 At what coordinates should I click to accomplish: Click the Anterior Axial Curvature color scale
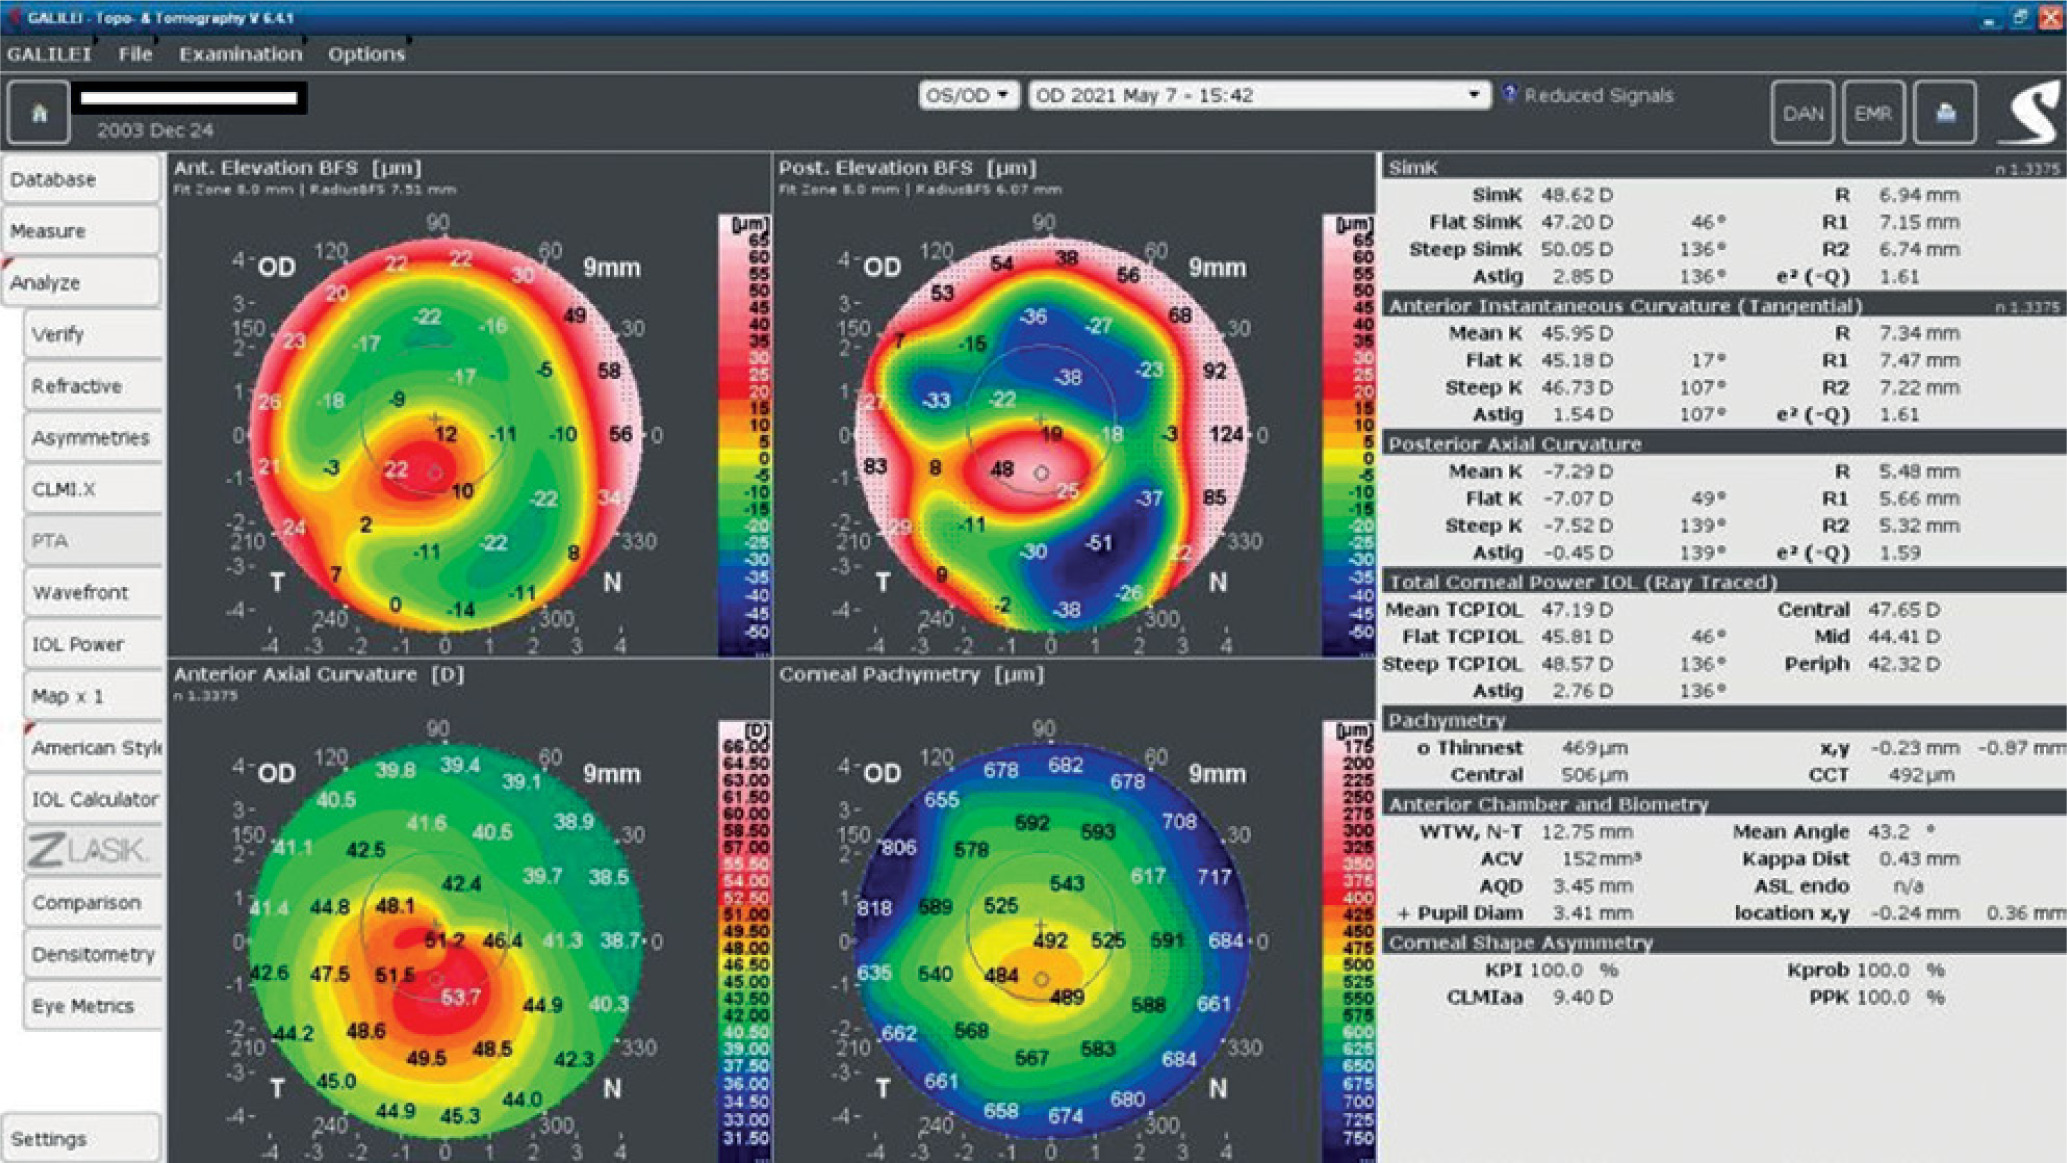pos(744,940)
